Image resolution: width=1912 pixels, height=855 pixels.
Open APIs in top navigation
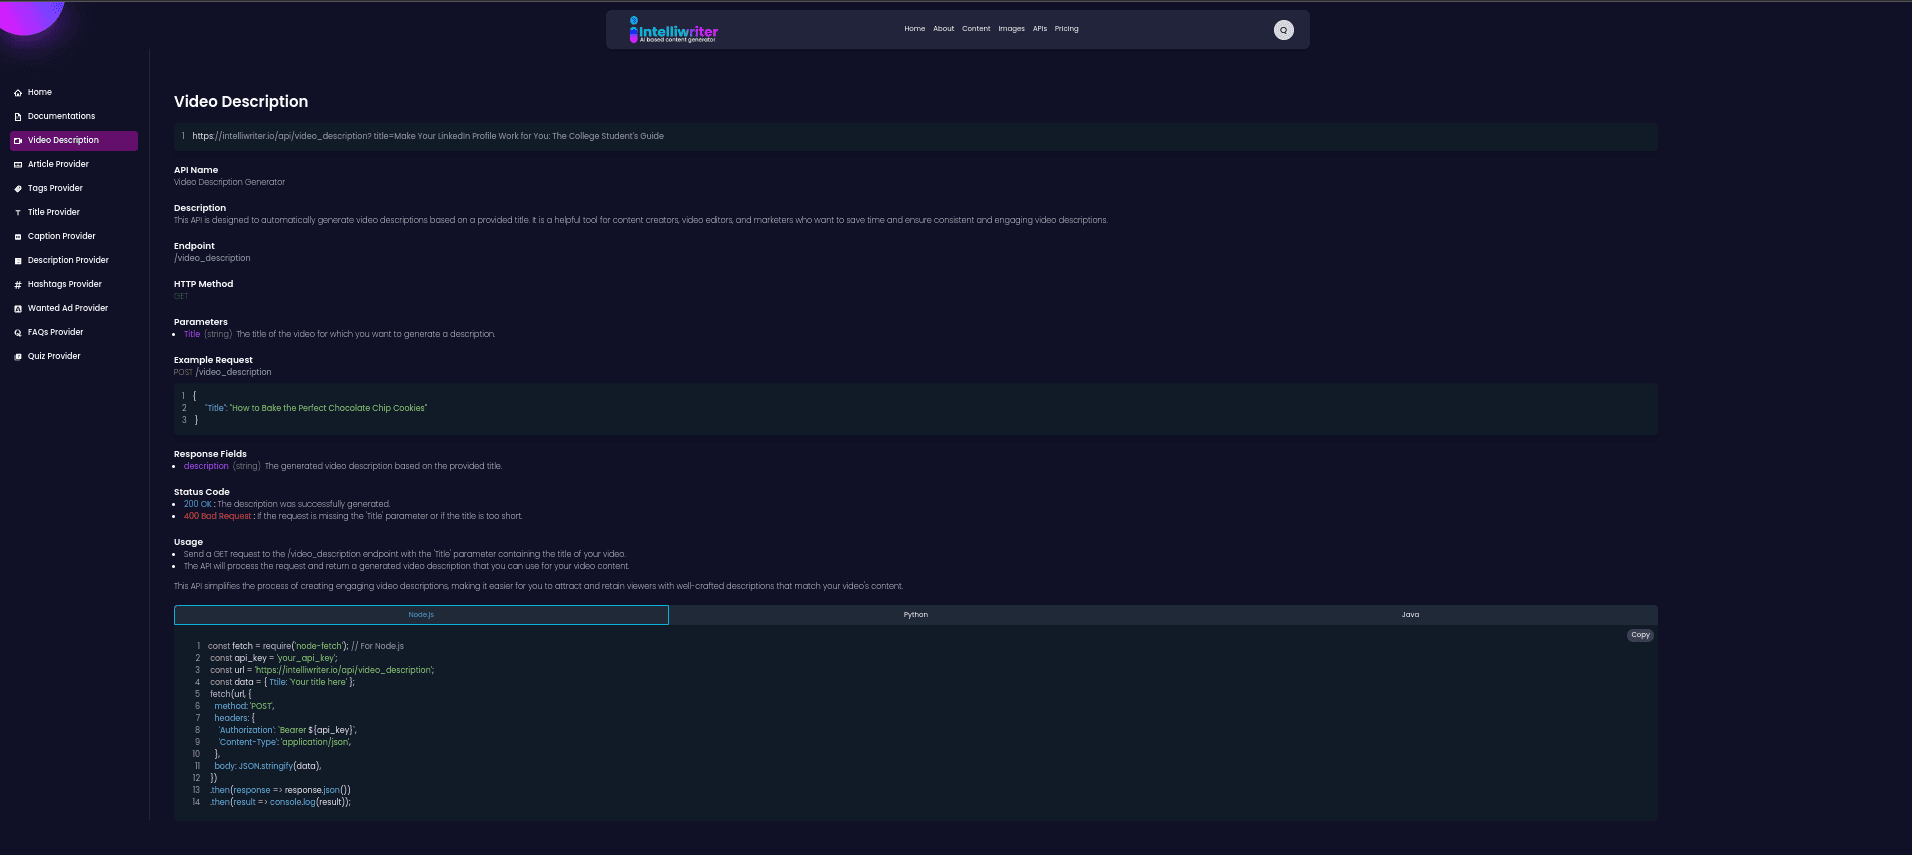(x=1040, y=29)
